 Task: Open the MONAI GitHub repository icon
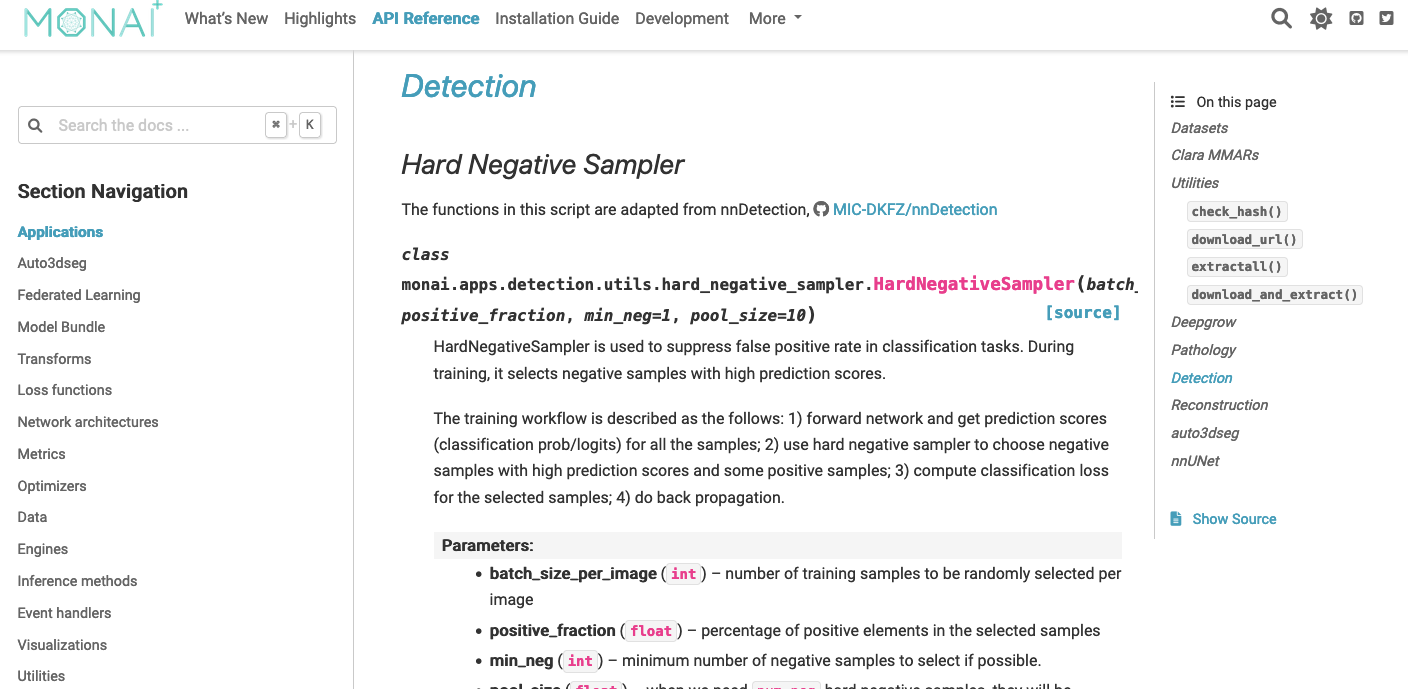[x=1356, y=18]
